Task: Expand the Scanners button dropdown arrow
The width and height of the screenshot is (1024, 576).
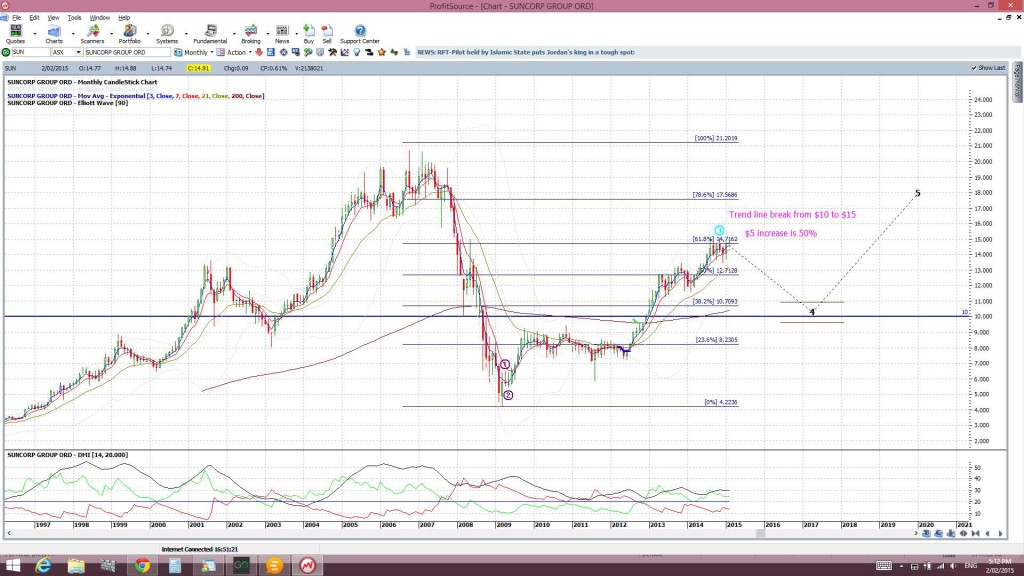Action: click(x=111, y=34)
